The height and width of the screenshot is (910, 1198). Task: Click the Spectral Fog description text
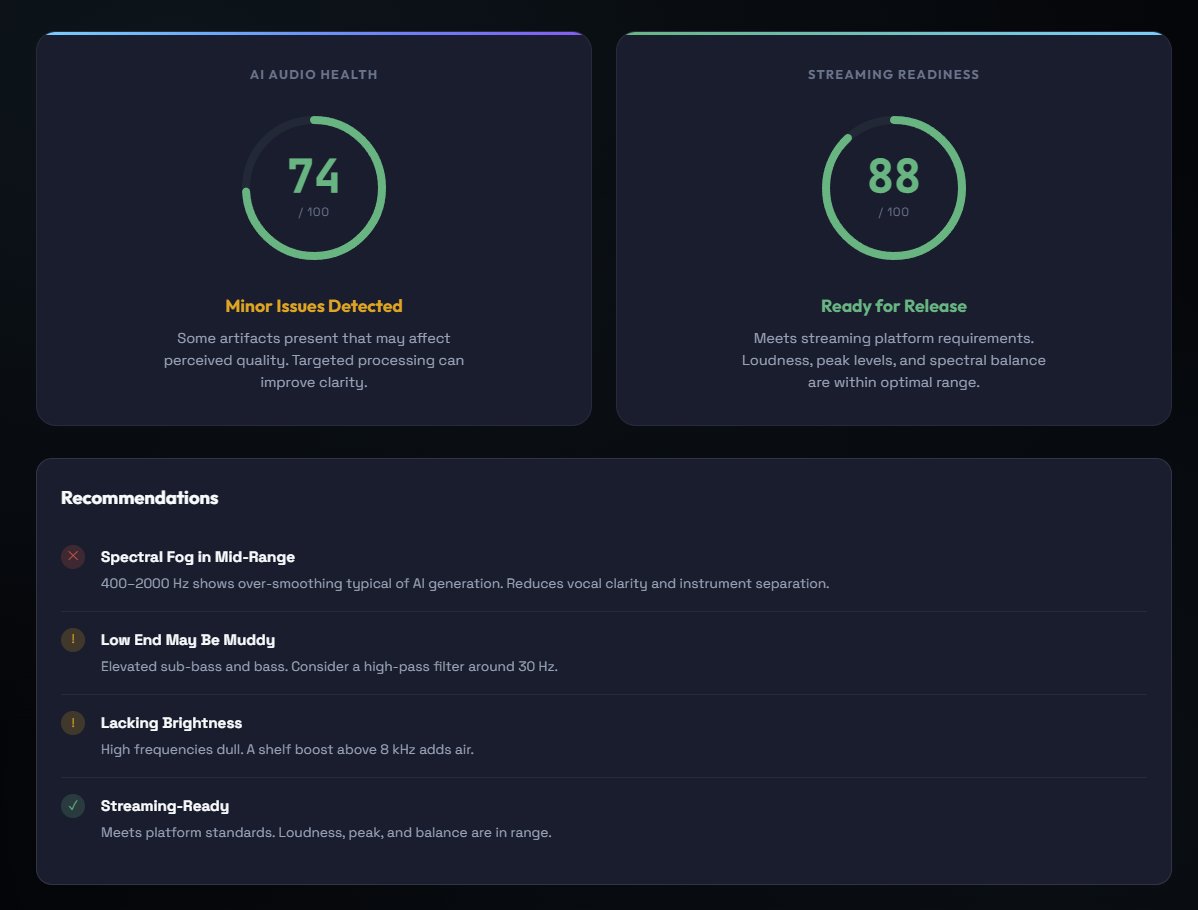(x=465, y=583)
